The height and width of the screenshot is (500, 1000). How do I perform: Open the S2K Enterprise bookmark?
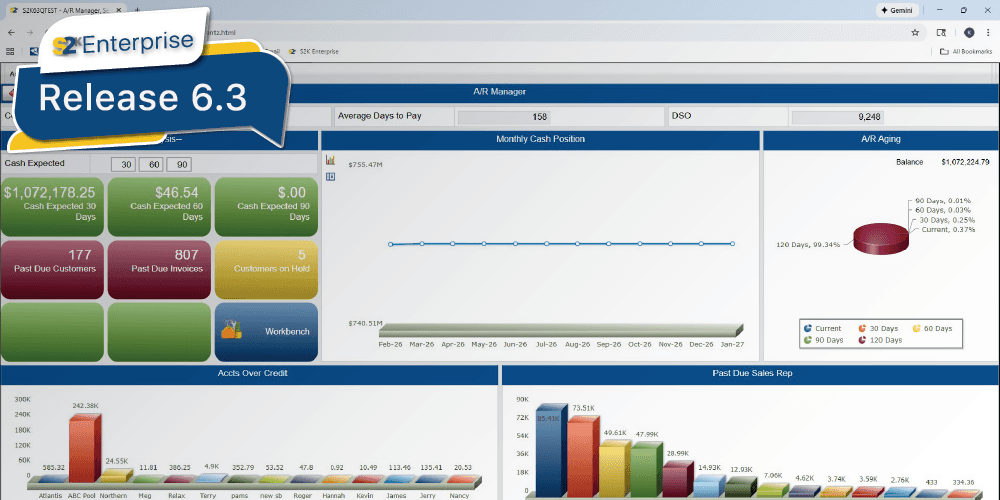pyautogui.click(x=313, y=52)
